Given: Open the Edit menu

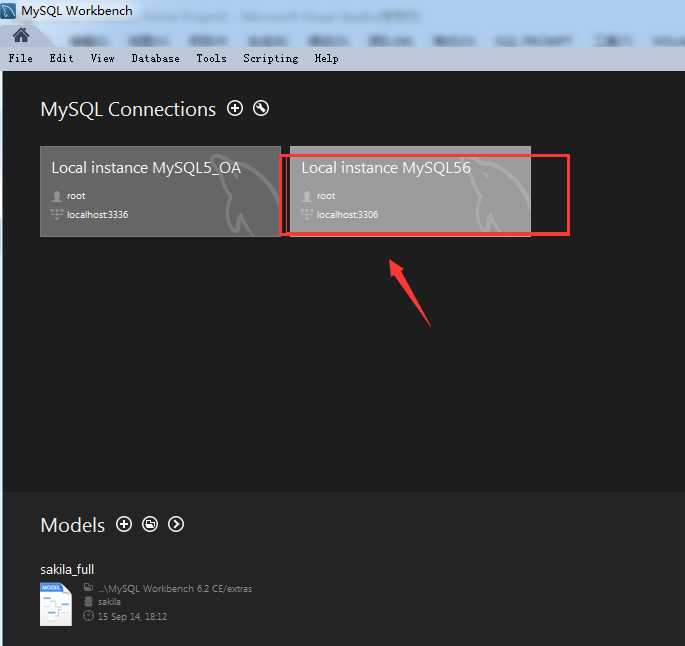Looking at the screenshot, I should 61,59.
